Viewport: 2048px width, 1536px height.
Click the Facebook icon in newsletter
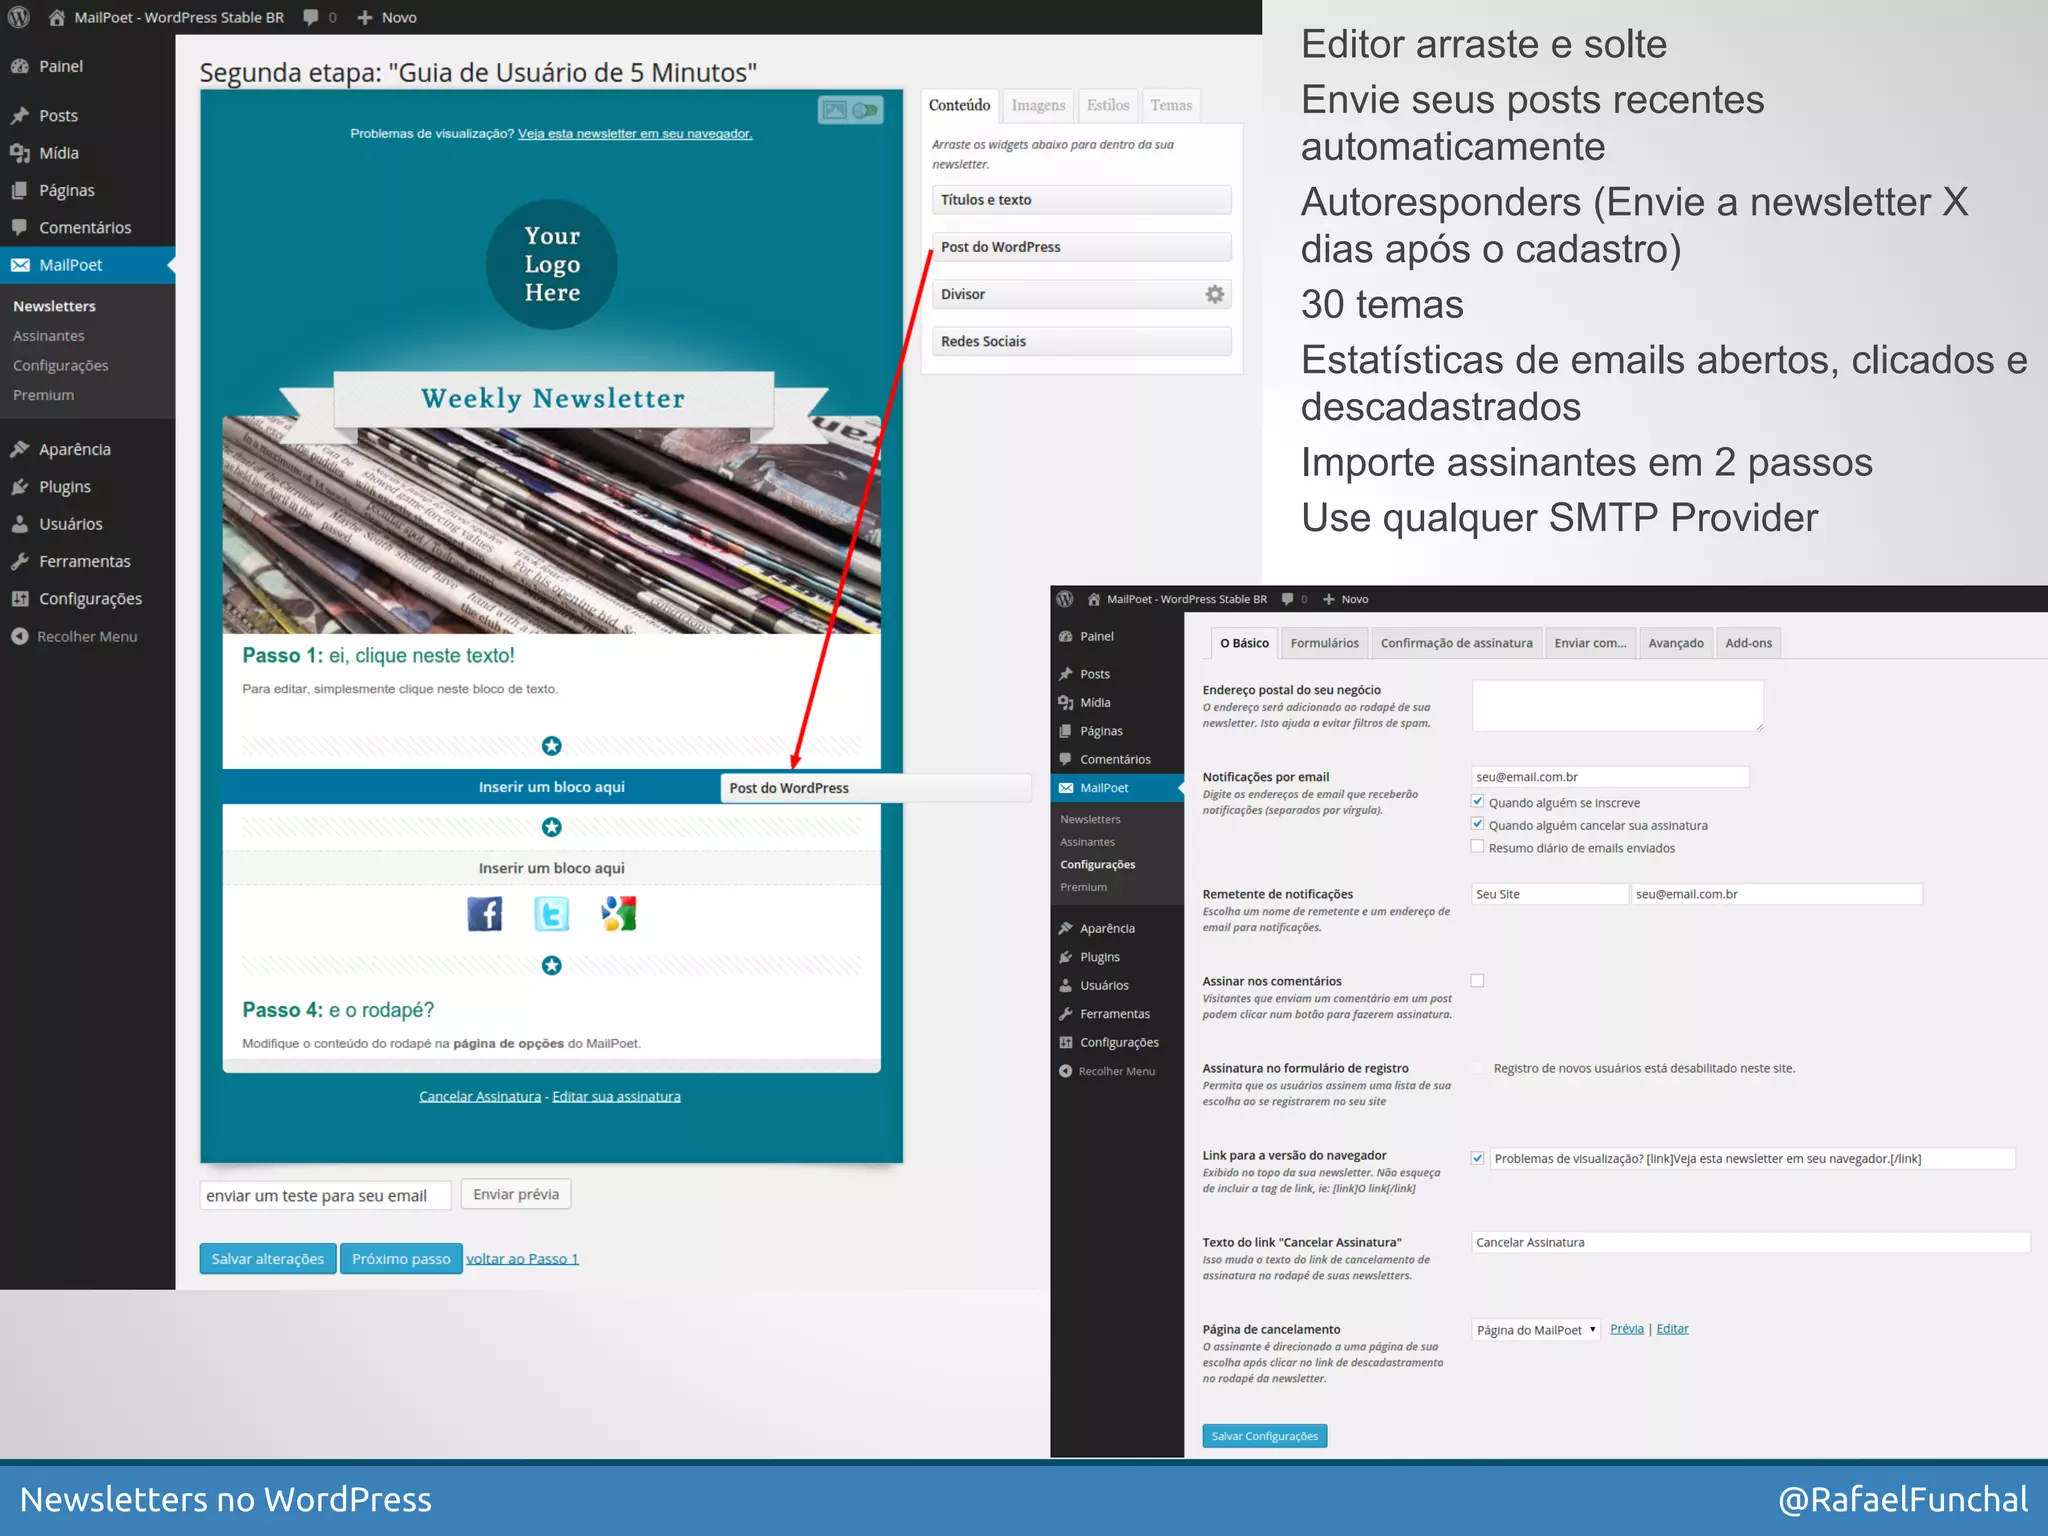pyautogui.click(x=485, y=913)
